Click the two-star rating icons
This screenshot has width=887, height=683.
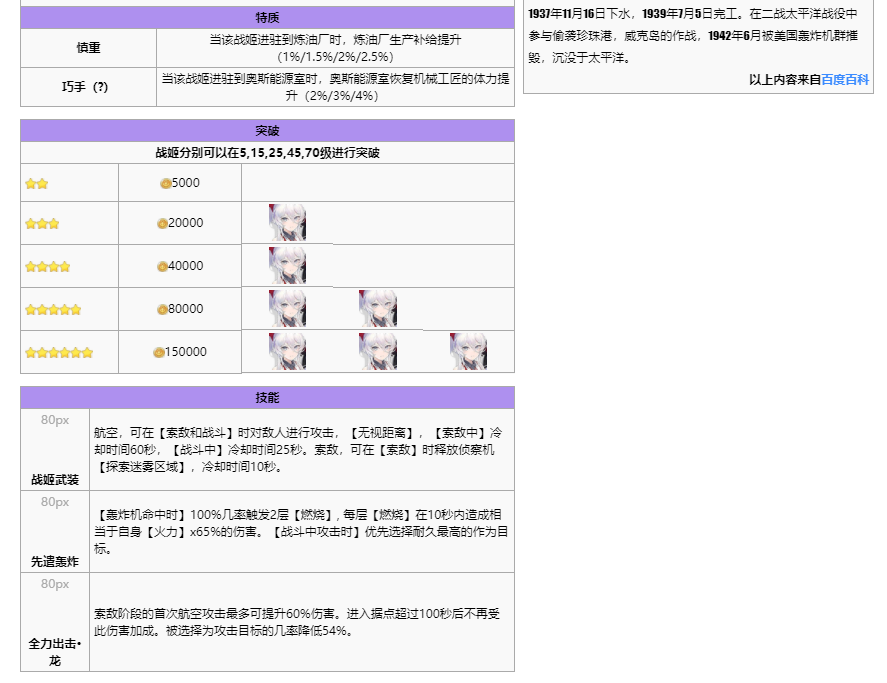[37, 184]
